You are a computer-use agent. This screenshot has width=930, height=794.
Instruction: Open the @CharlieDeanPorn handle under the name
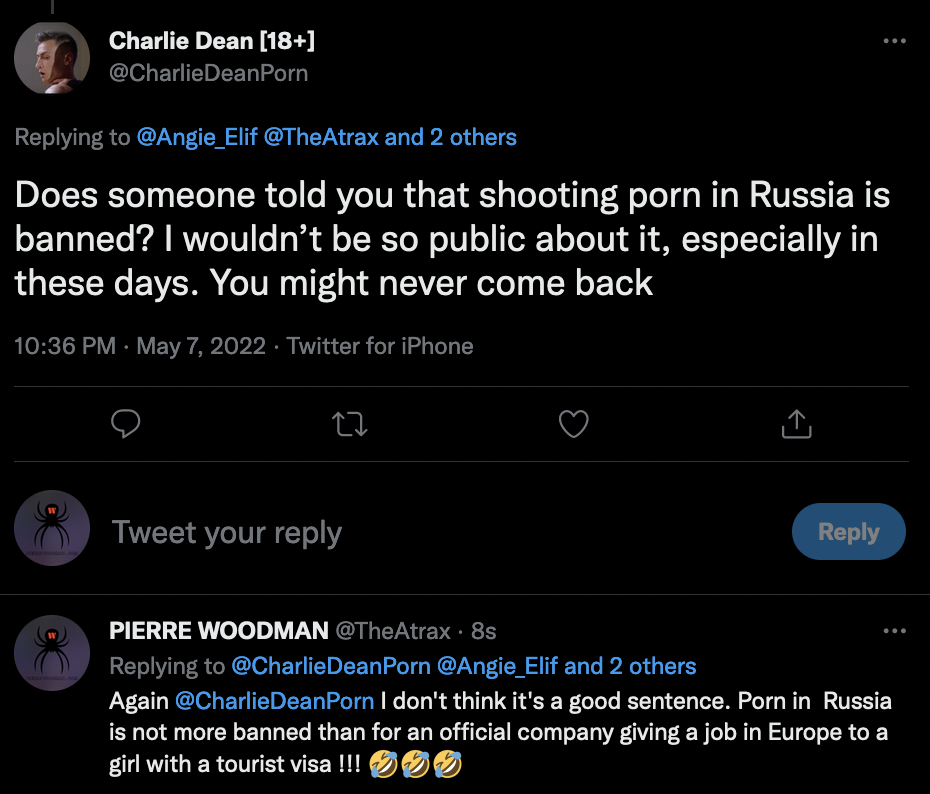pos(207,73)
